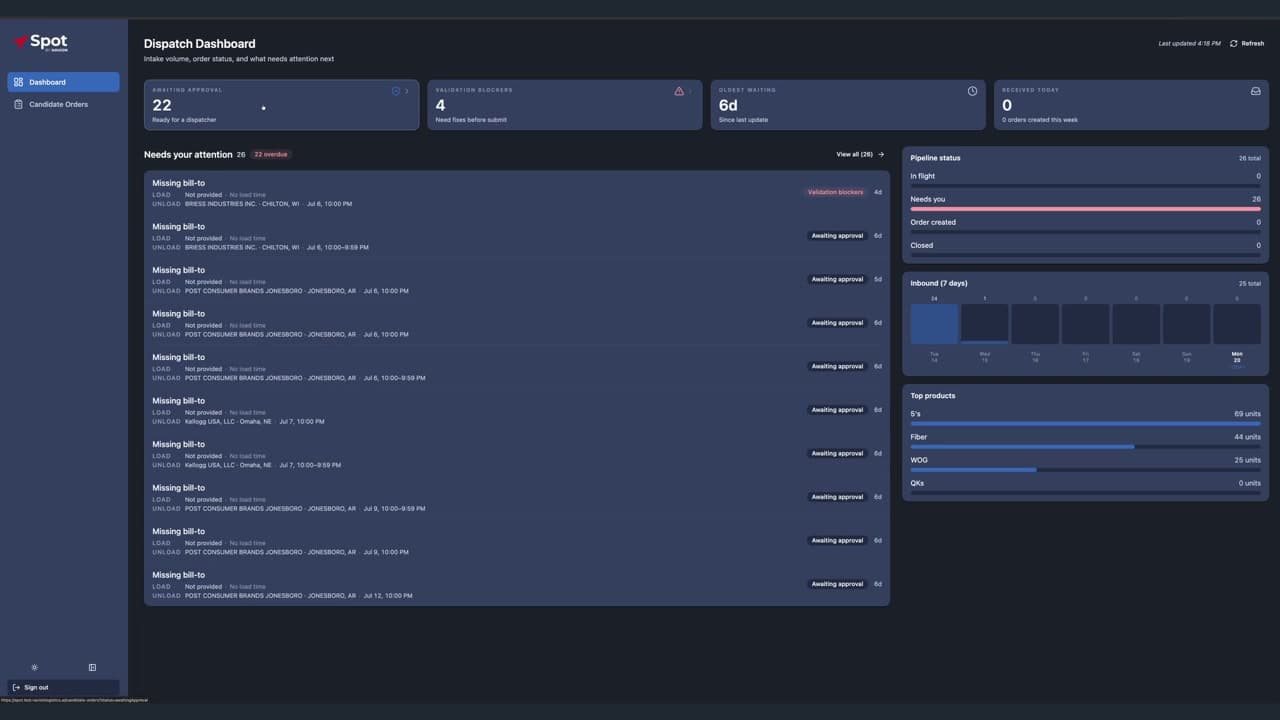Click the clock icon on Oldest Waiting
The image size is (1280, 720).
click(x=972, y=91)
